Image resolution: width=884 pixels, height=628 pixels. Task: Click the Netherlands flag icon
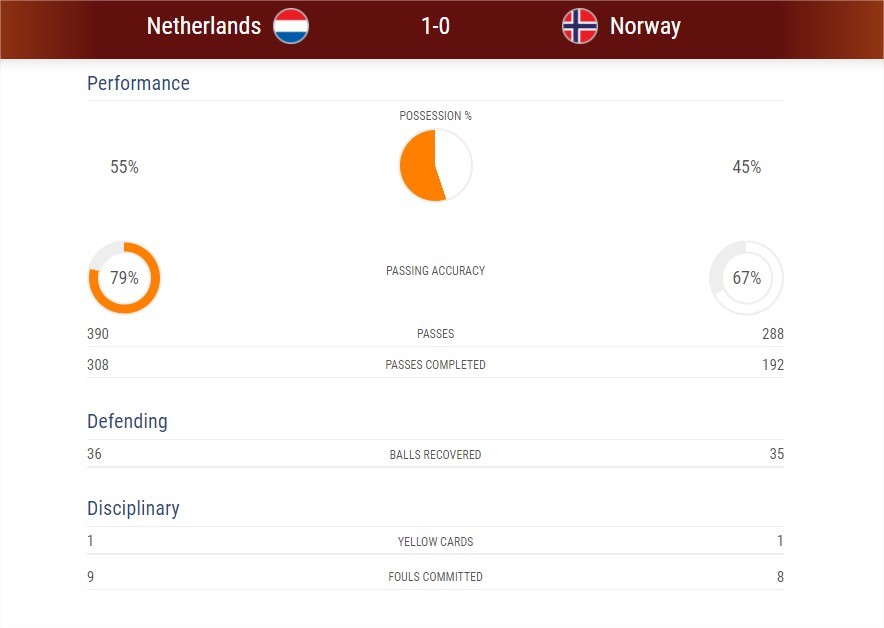click(x=291, y=26)
